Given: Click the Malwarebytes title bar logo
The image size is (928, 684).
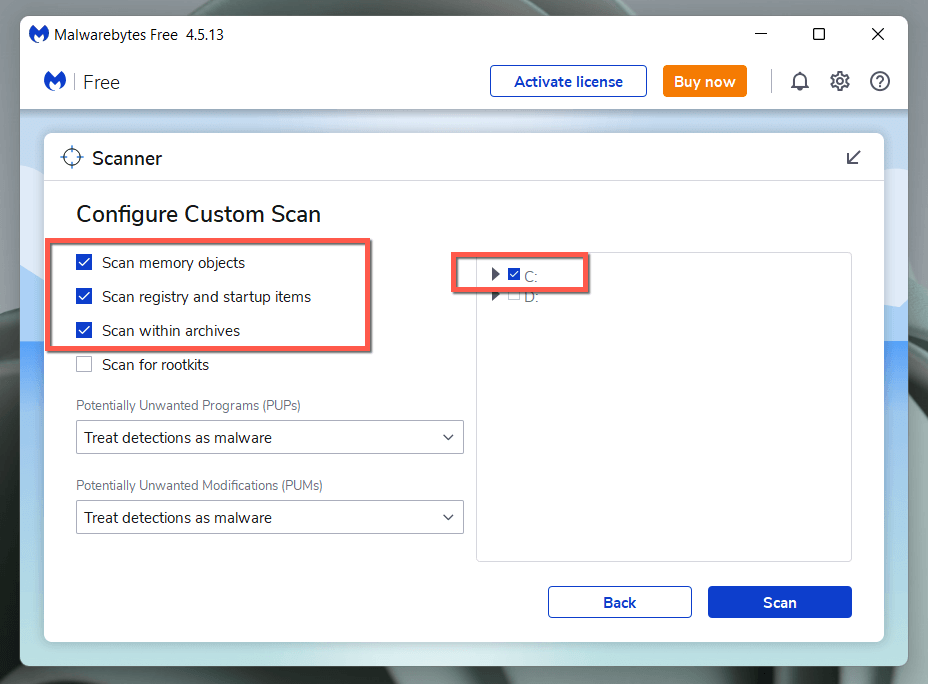Looking at the screenshot, I should 39,34.
